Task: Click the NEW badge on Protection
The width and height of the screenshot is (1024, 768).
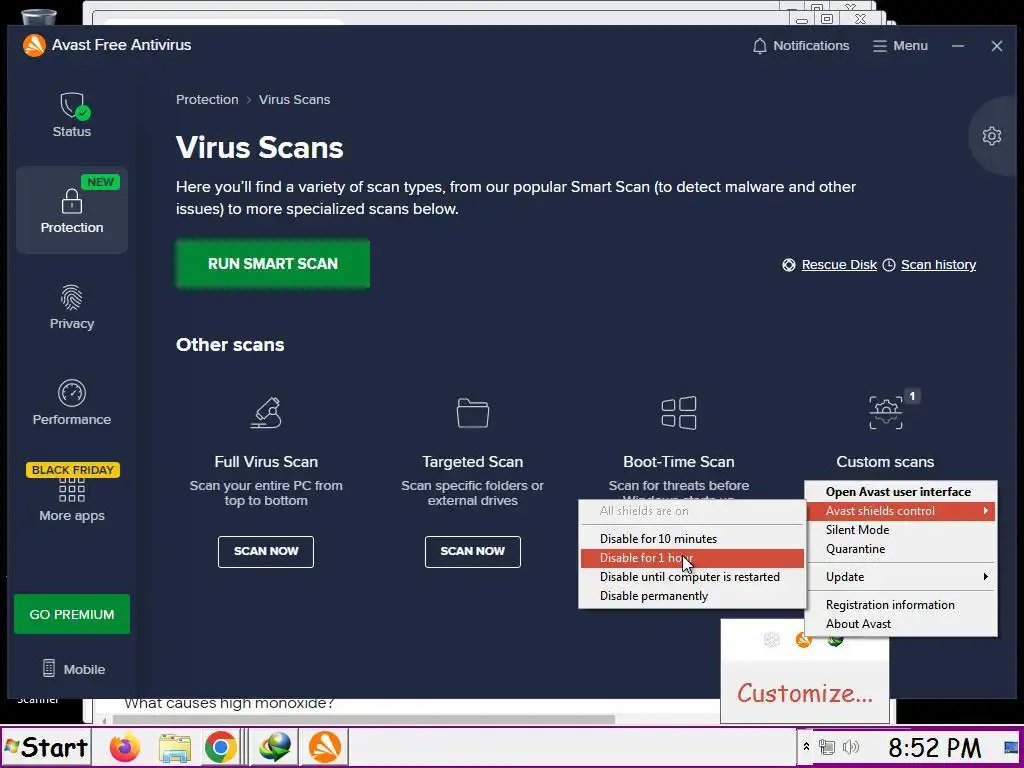Action: click(x=101, y=182)
